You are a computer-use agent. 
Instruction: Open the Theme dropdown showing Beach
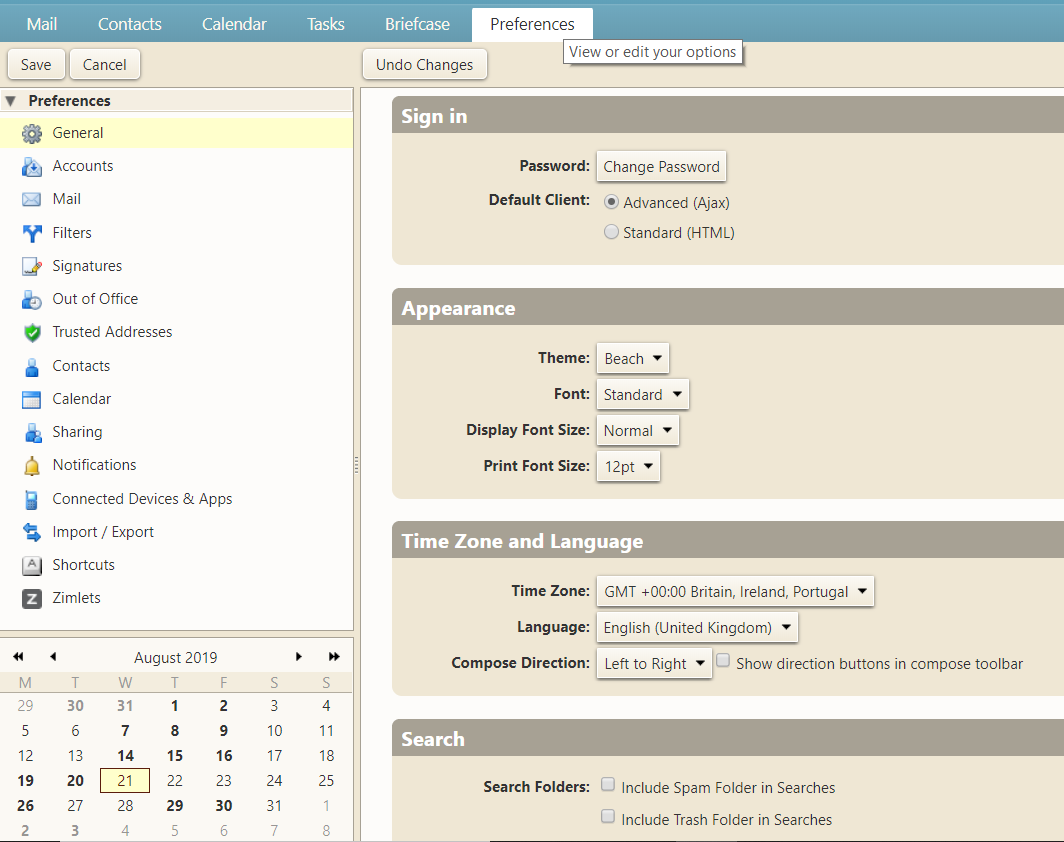click(x=633, y=358)
